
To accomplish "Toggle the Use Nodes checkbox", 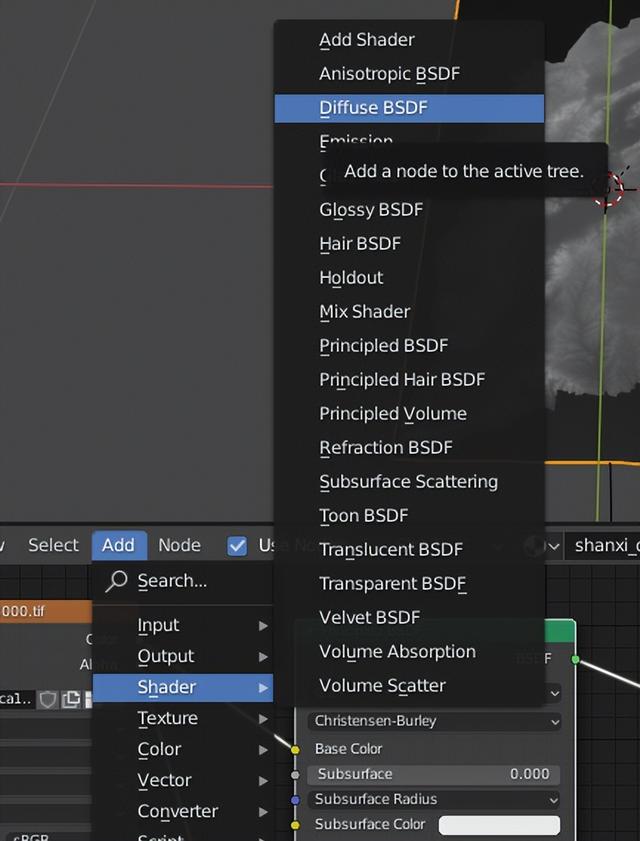I will point(237,546).
